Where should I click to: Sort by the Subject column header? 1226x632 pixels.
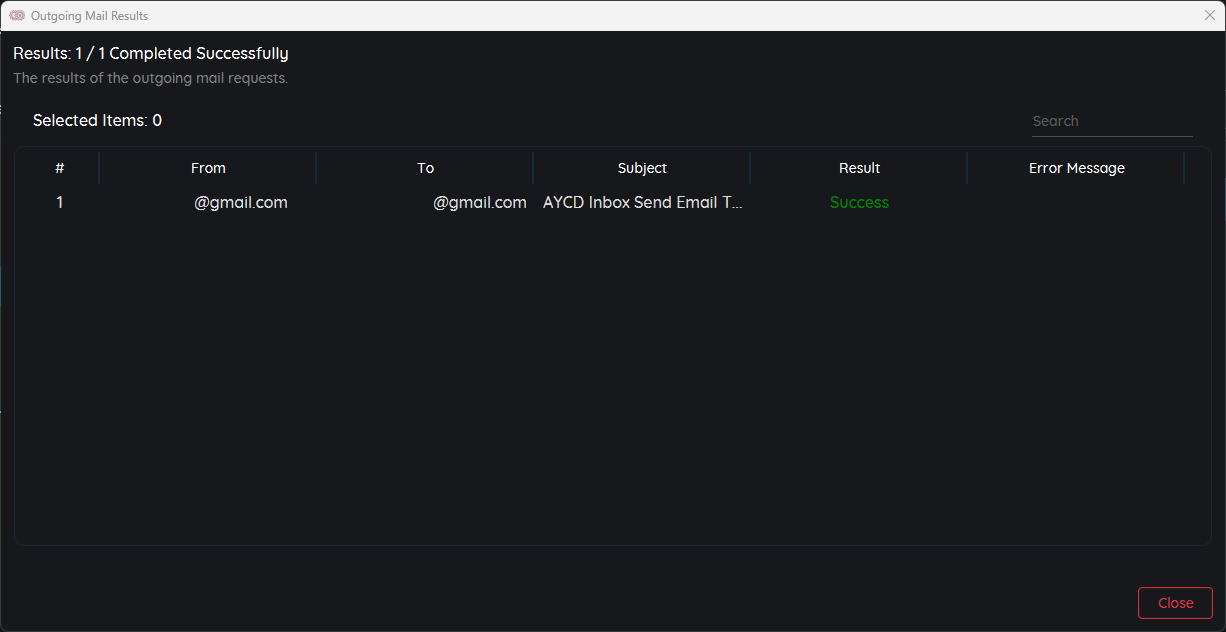(x=642, y=168)
